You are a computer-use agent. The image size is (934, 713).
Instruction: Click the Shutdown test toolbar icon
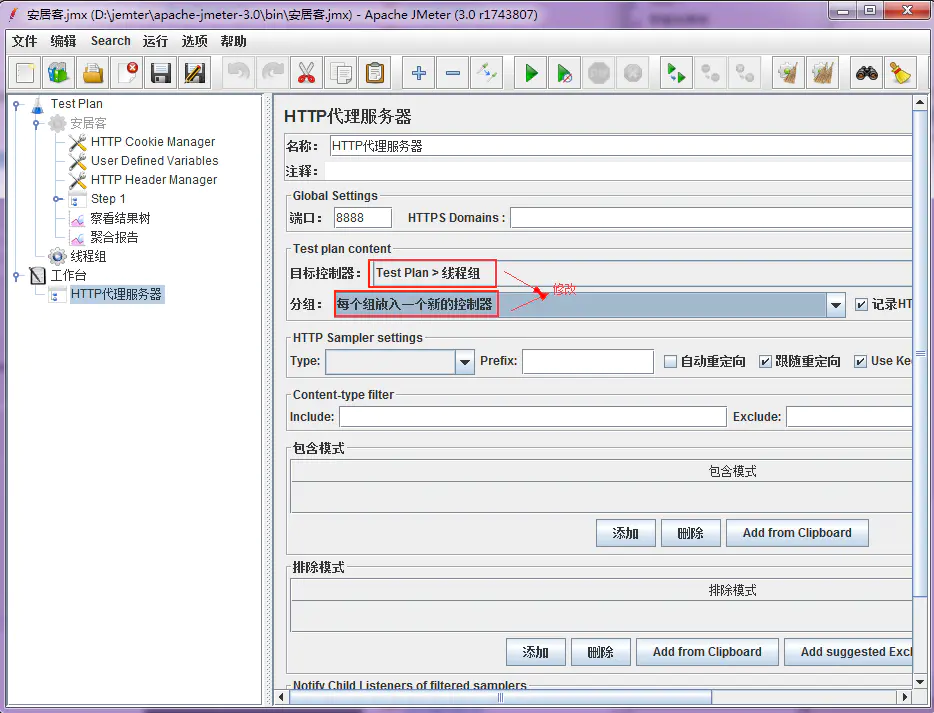pyautogui.click(x=633, y=73)
